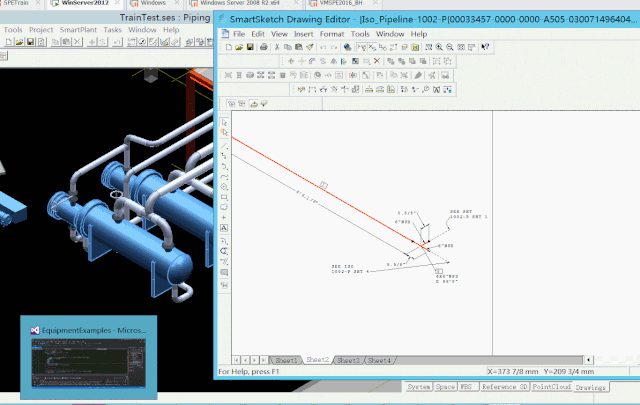Select the arrow Select tool in left toolbox
This screenshot has height=405, width=640.
point(224,122)
